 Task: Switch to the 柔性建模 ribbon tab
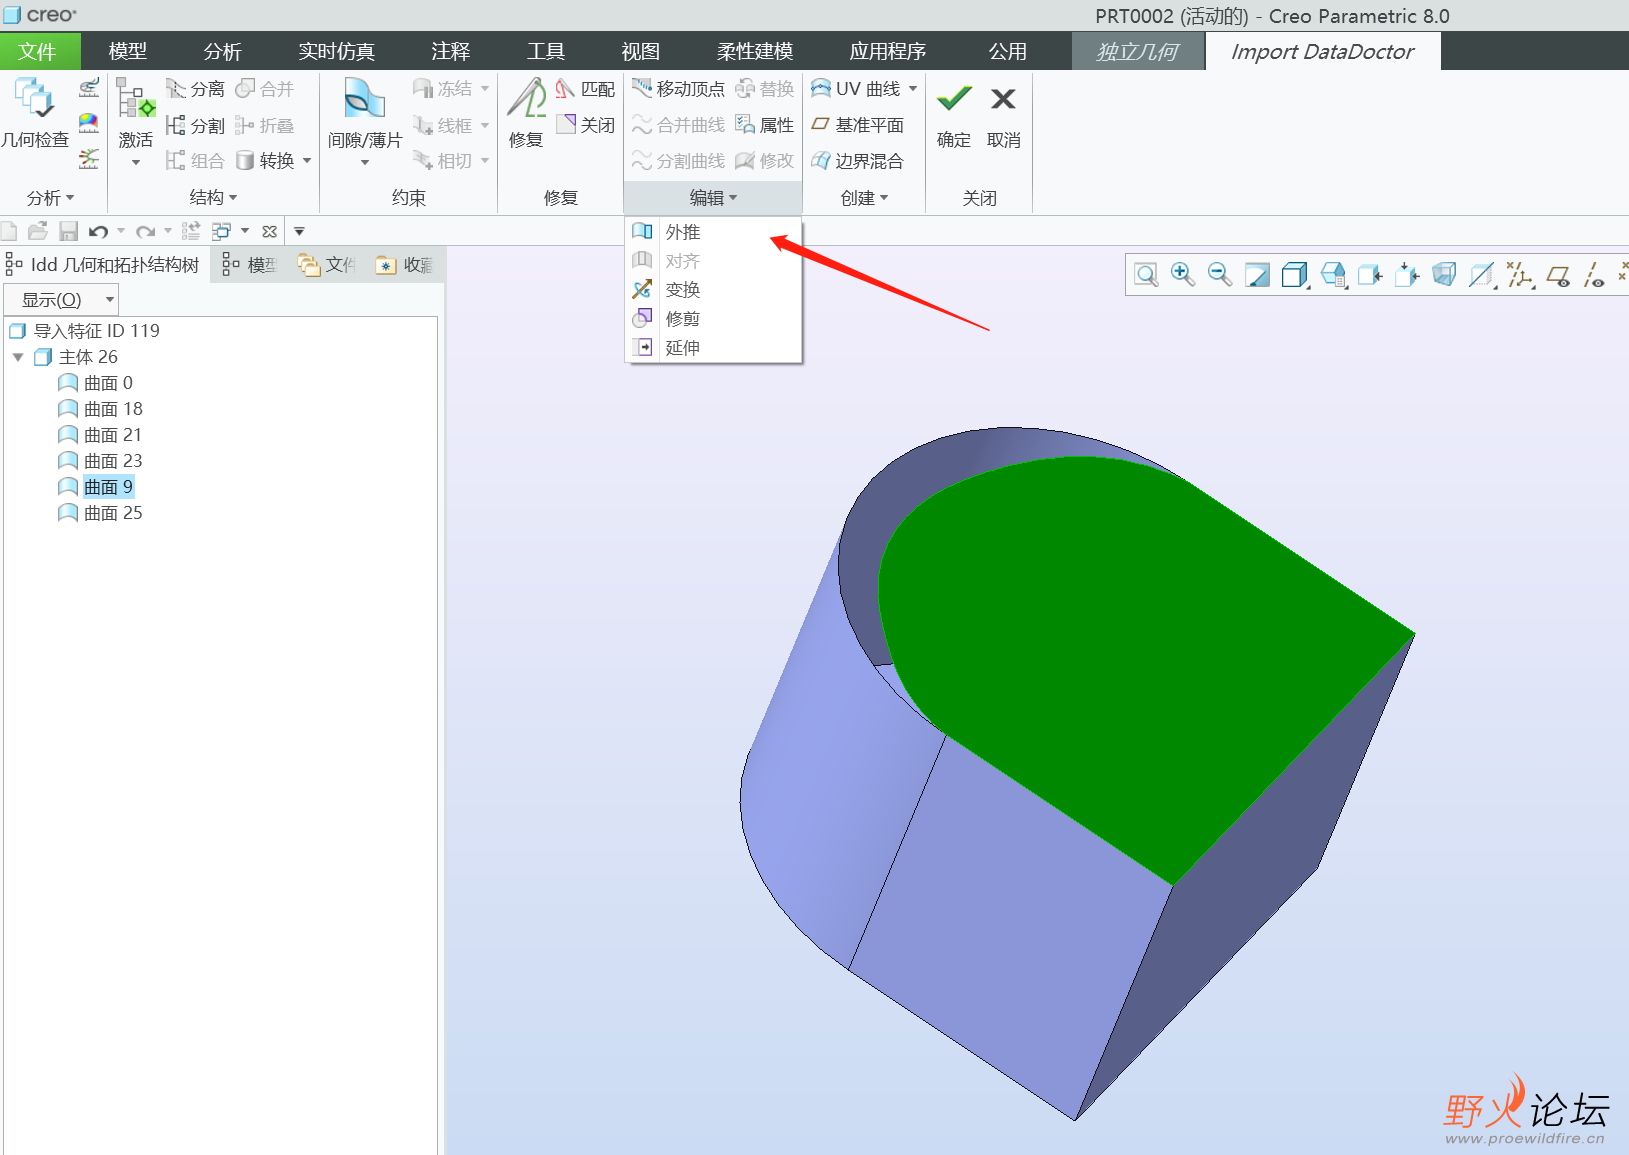pyautogui.click(x=755, y=51)
